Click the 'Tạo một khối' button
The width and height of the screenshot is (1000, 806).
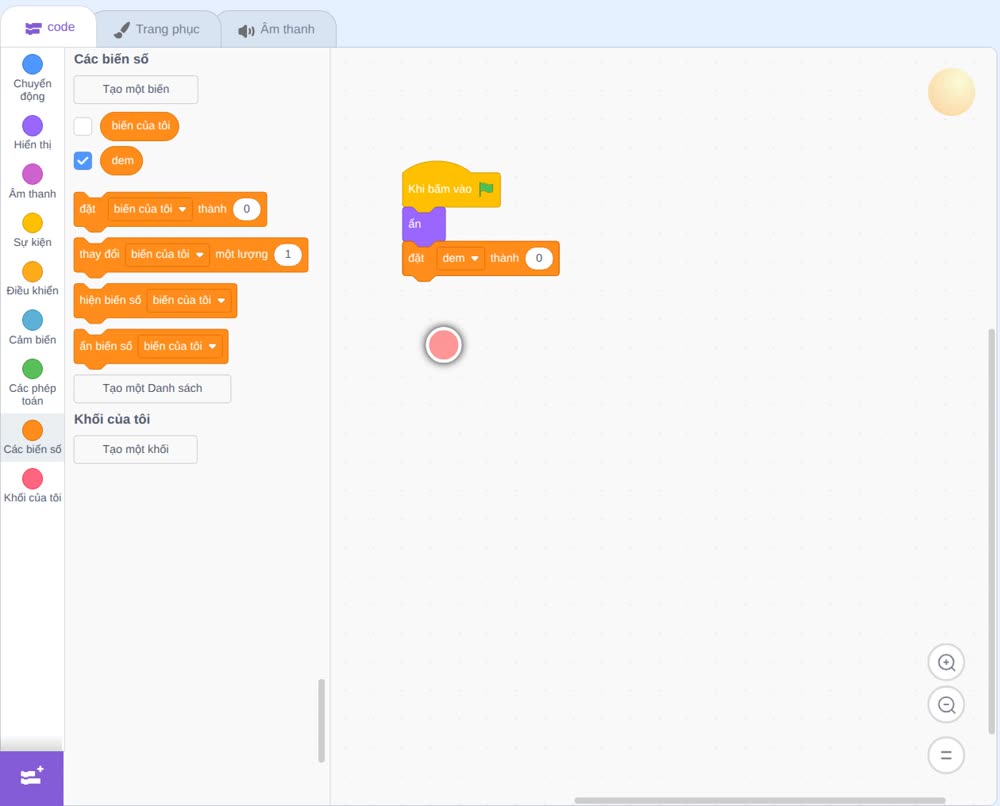click(x=136, y=450)
